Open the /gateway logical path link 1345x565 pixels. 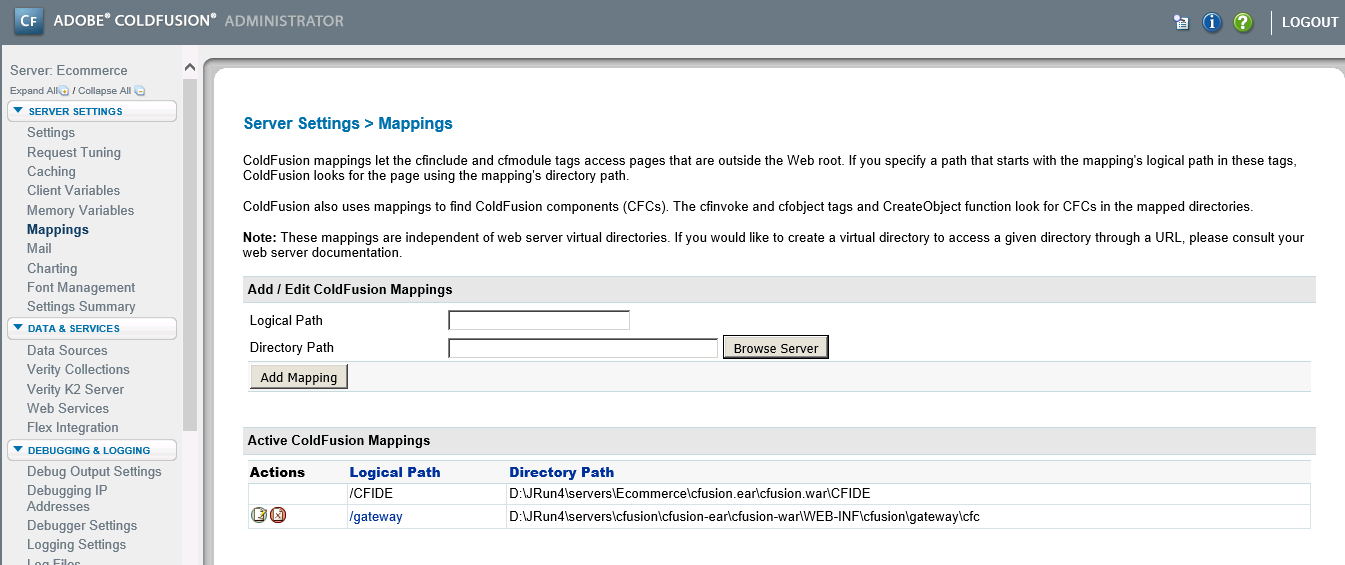(376, 517)
